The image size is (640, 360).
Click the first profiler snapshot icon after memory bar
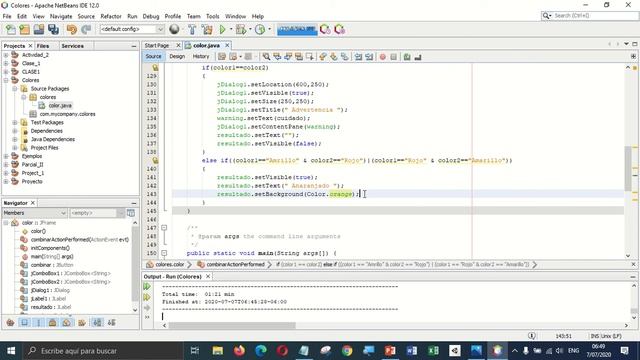[325, 29]
